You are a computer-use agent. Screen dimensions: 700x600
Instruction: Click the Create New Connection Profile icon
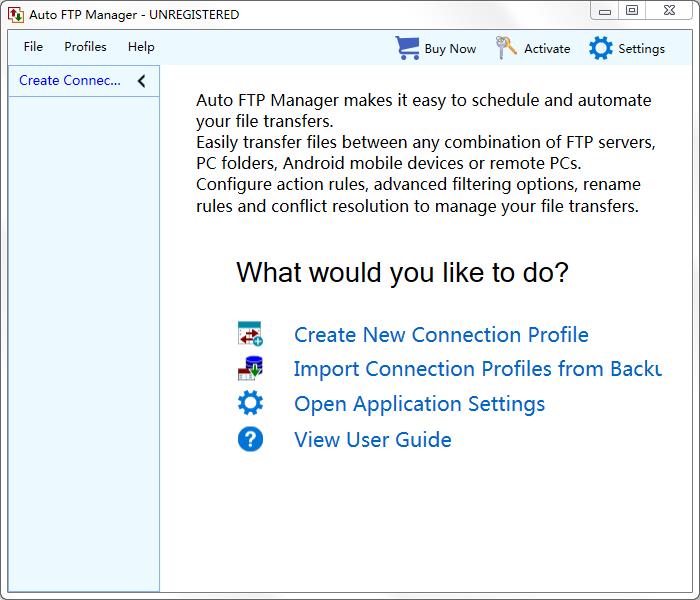pos(250,334)
